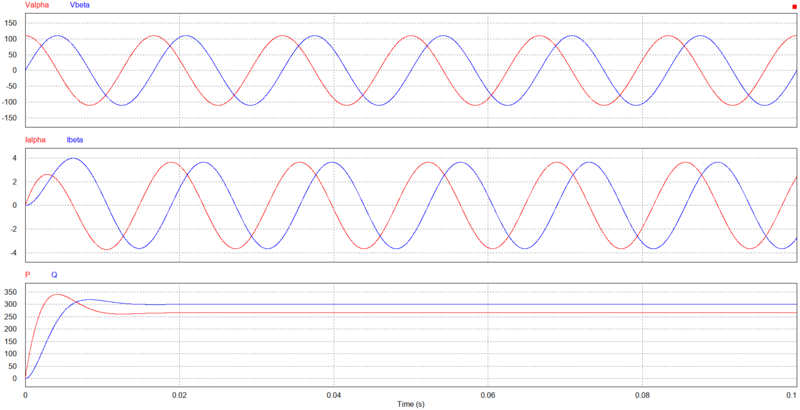The width and height of the screenshot is (800, 410).
Task: Click the Valpha legend label
Action: (36, 6)
